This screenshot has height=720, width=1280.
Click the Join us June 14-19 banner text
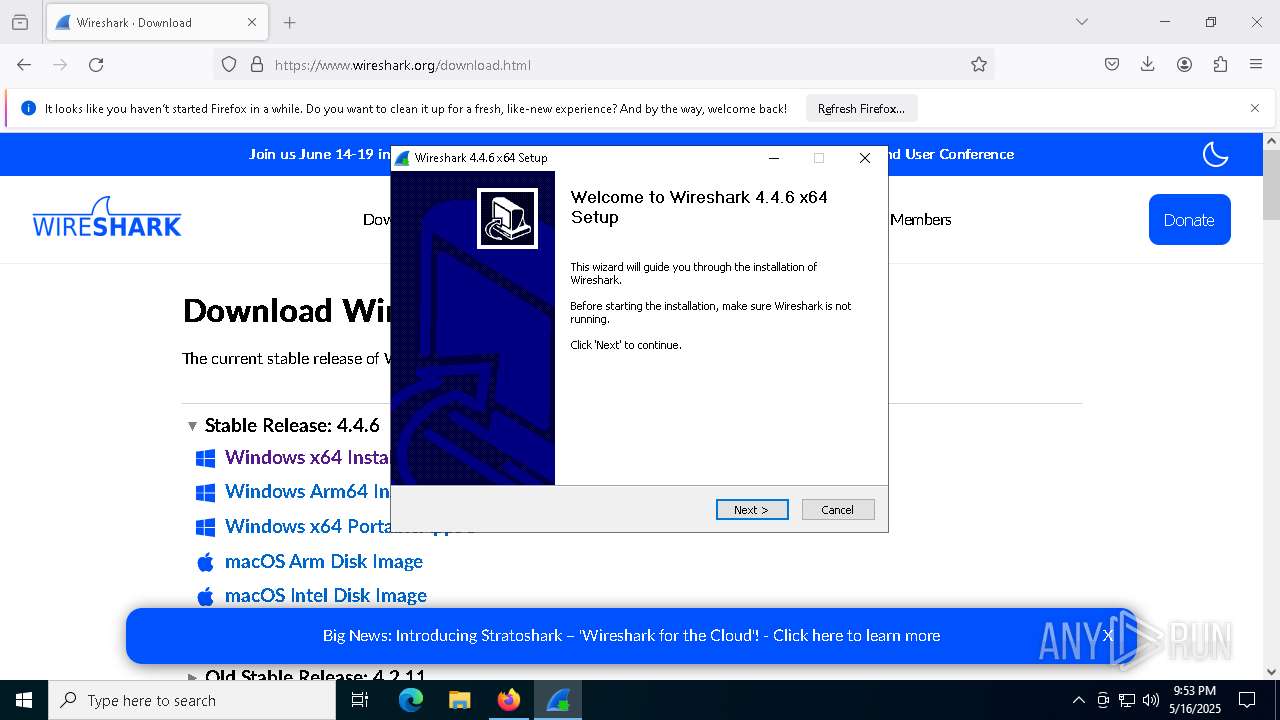320,154
